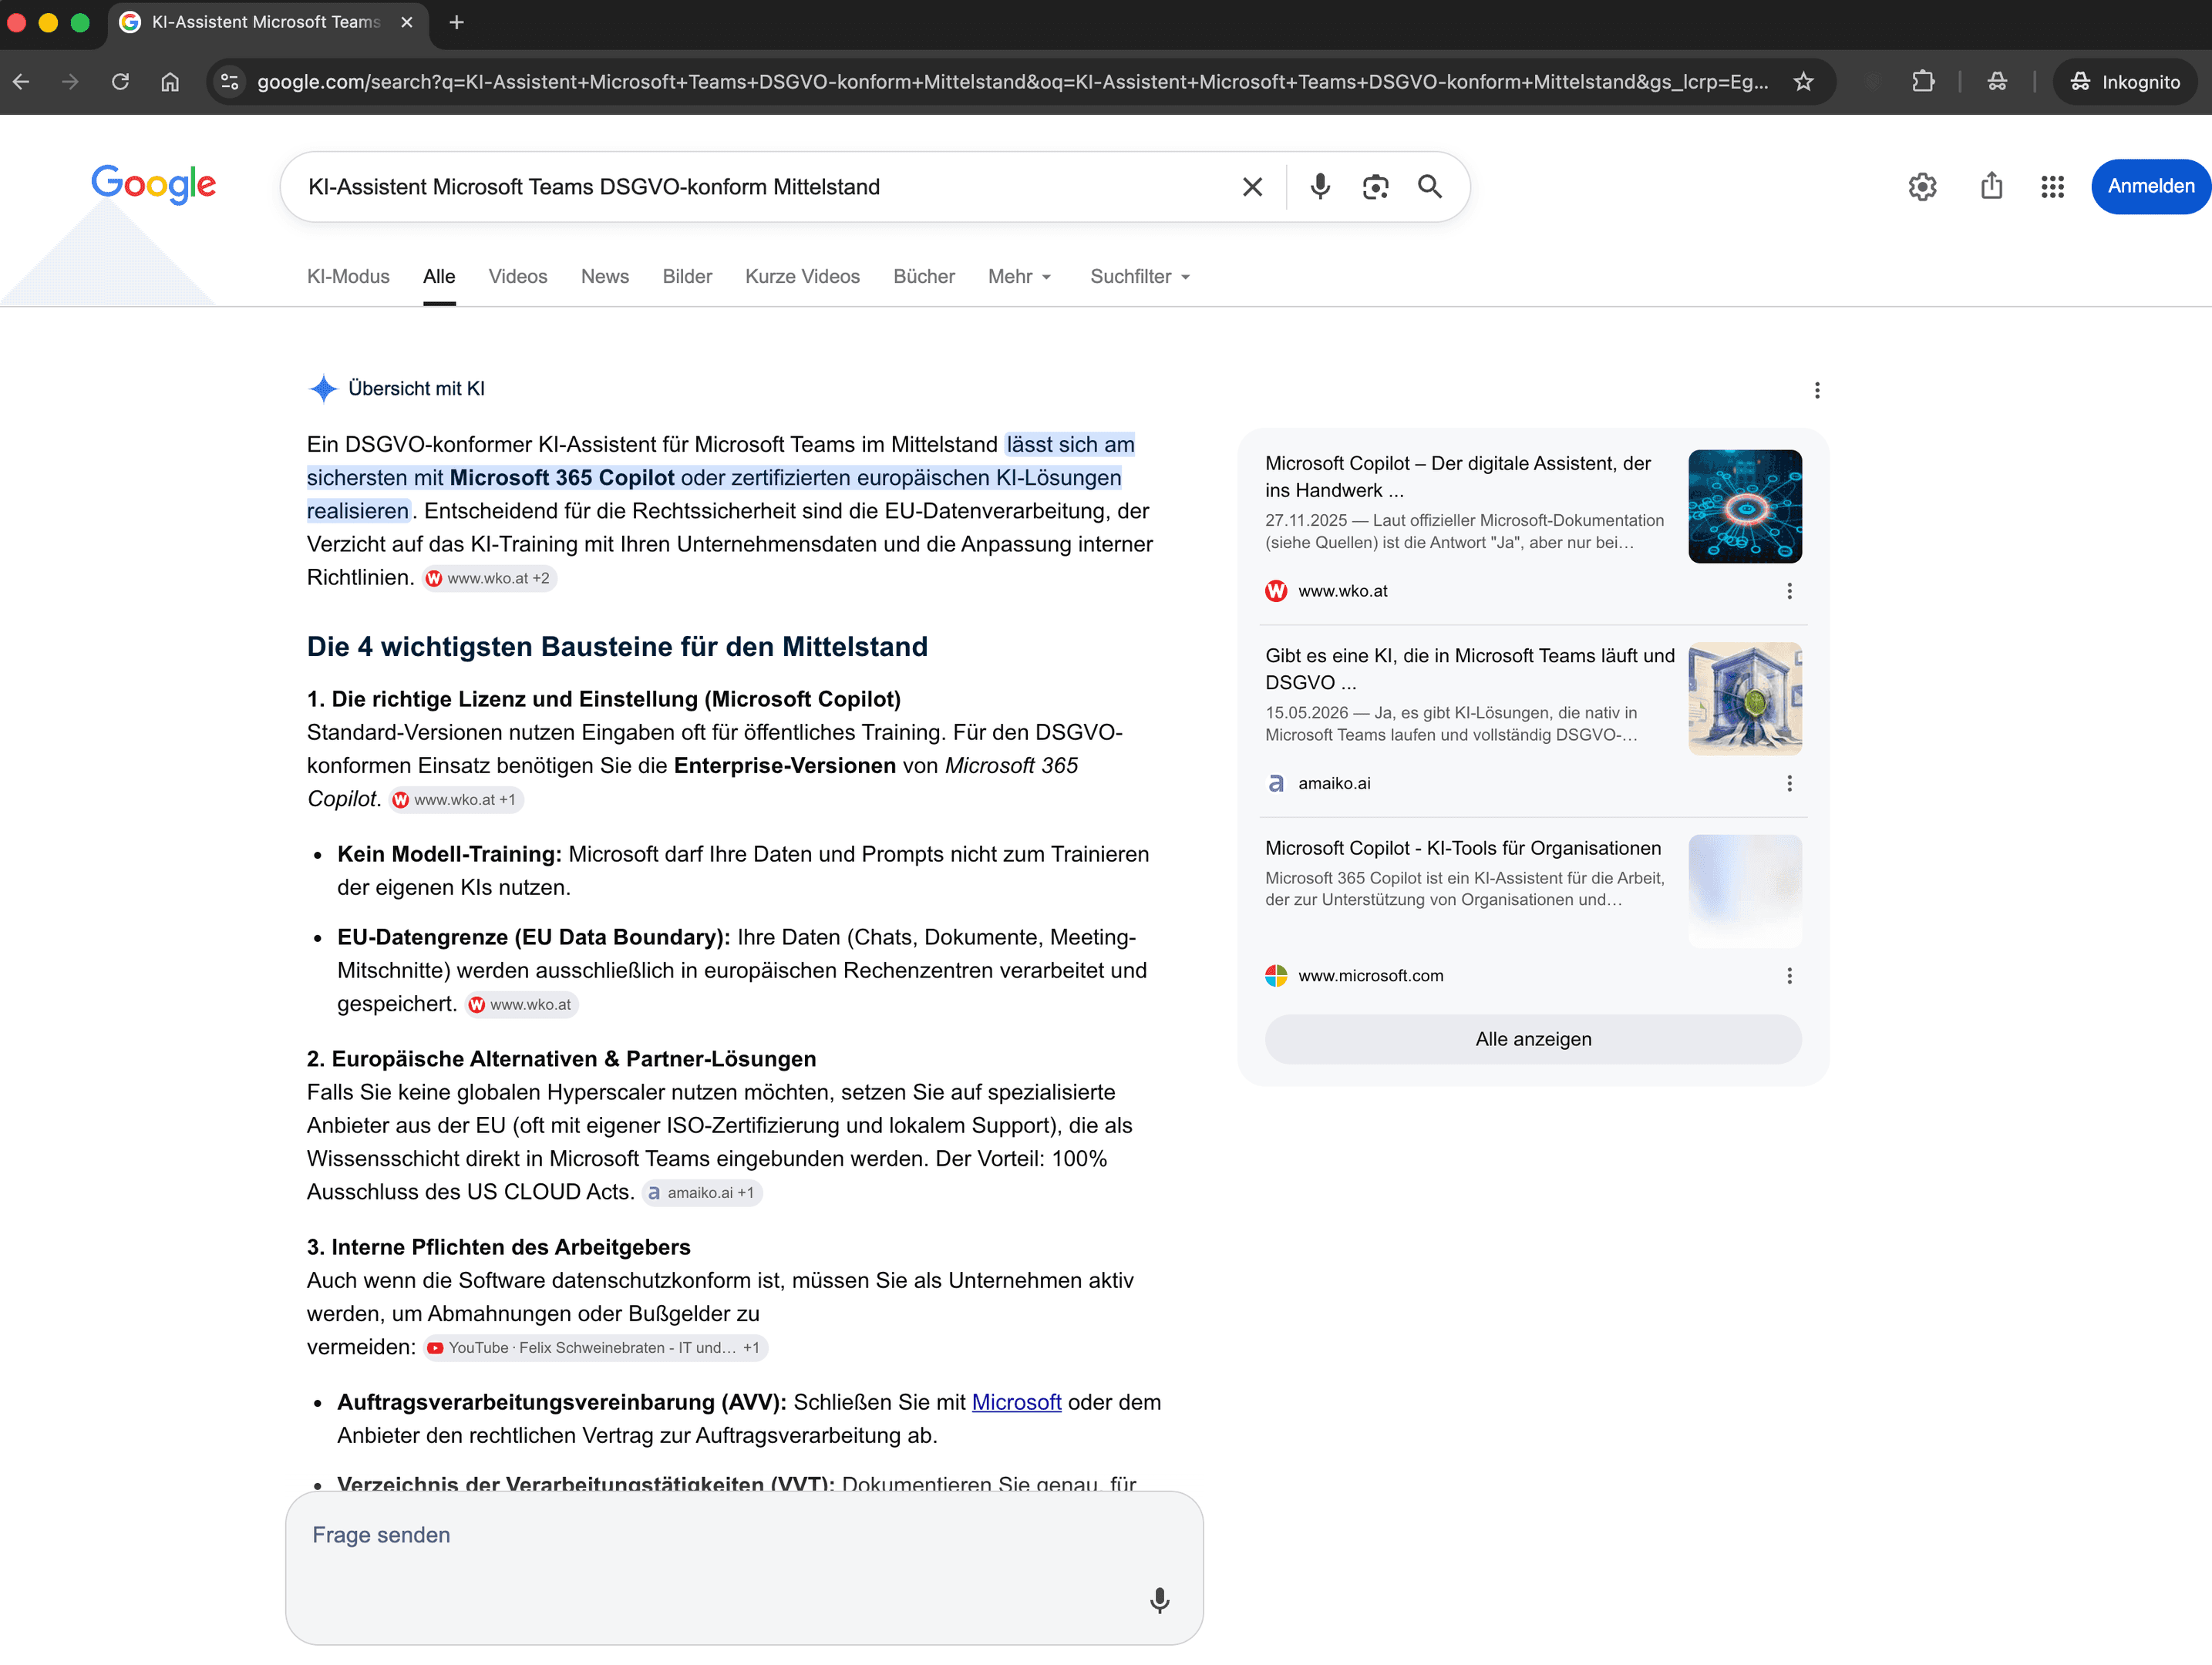This screenshot has width=2212, height=1665.
Task: Open a new browser tab
Action: (457, 22)
